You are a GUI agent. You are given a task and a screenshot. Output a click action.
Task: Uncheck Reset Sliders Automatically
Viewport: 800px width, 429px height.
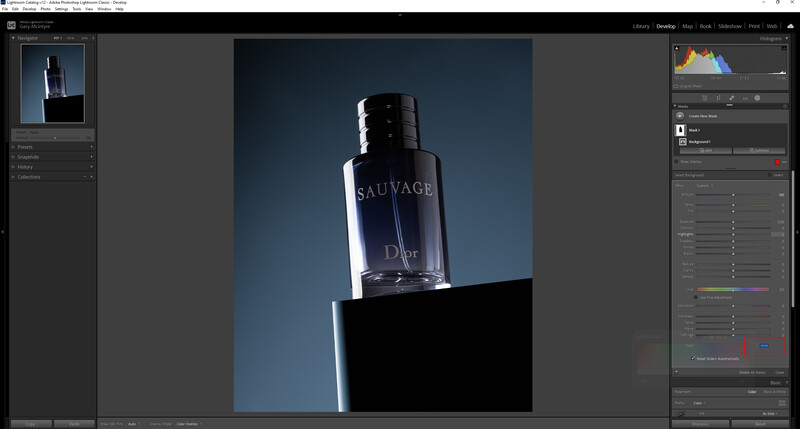(693, 359)
